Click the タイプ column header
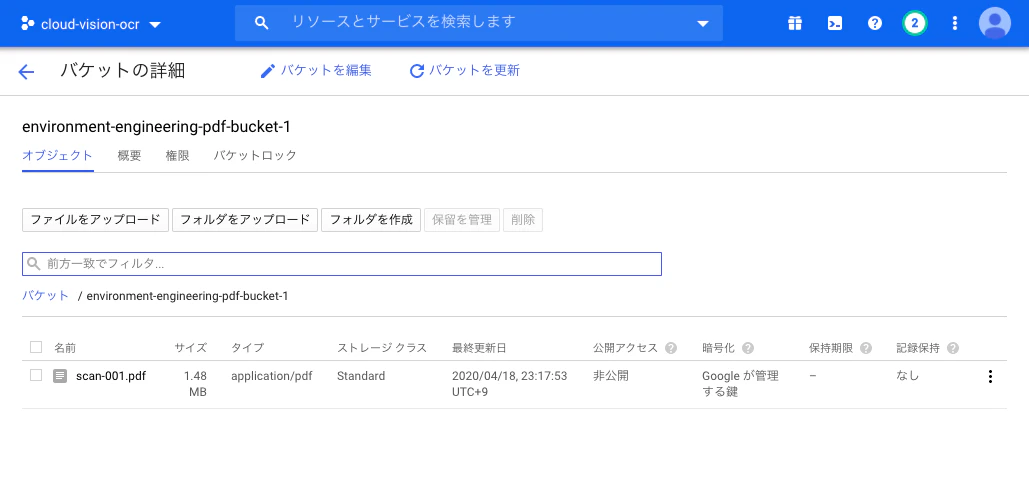 click(x=247, y=348)
